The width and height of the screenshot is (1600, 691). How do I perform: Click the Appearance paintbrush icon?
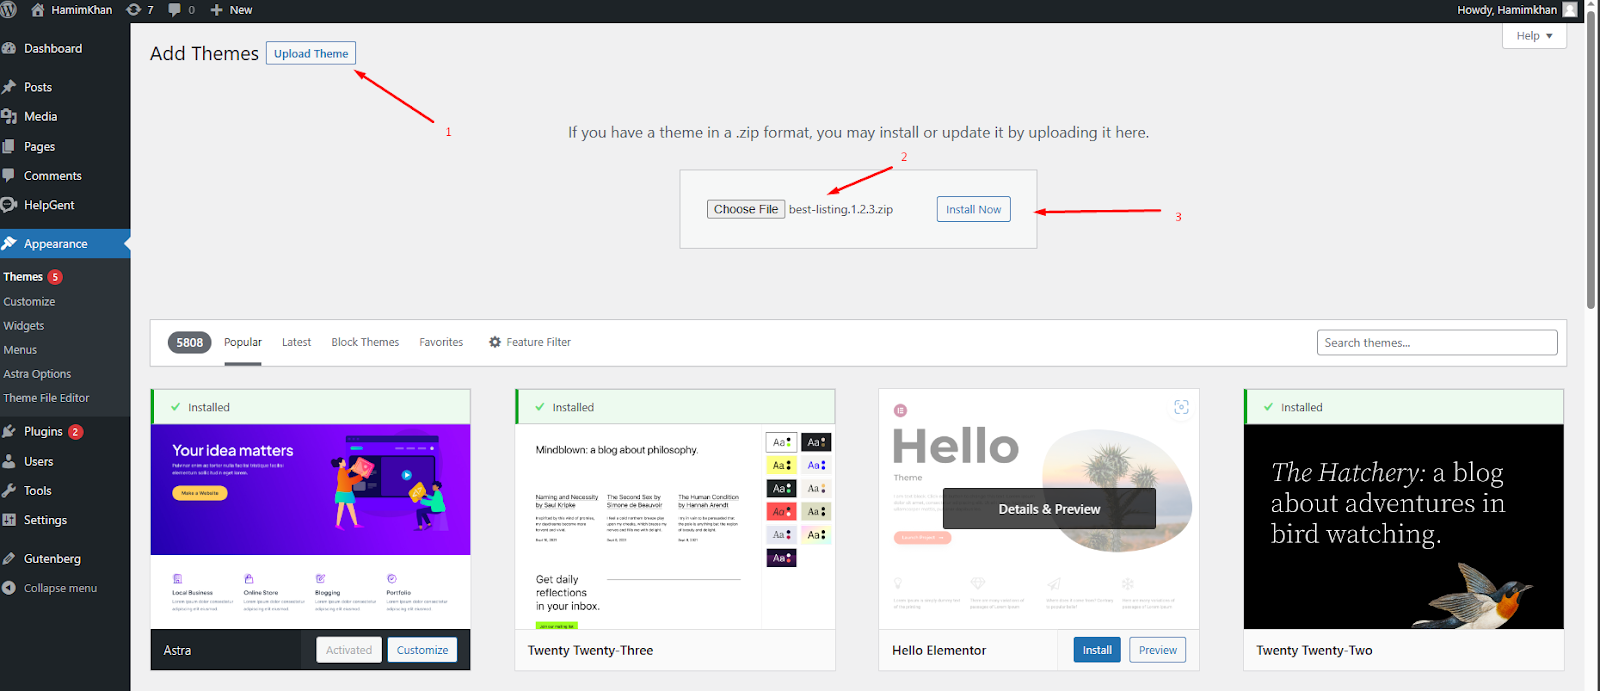pos(9,243)
